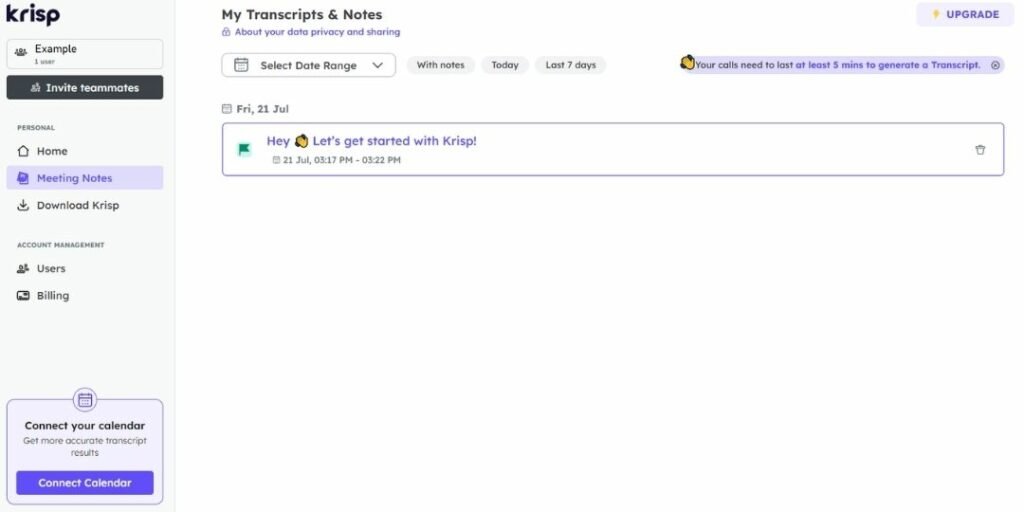Click the Download Krisp arrow icon
Screen dimensions: 1024x512
click(23, 205)
